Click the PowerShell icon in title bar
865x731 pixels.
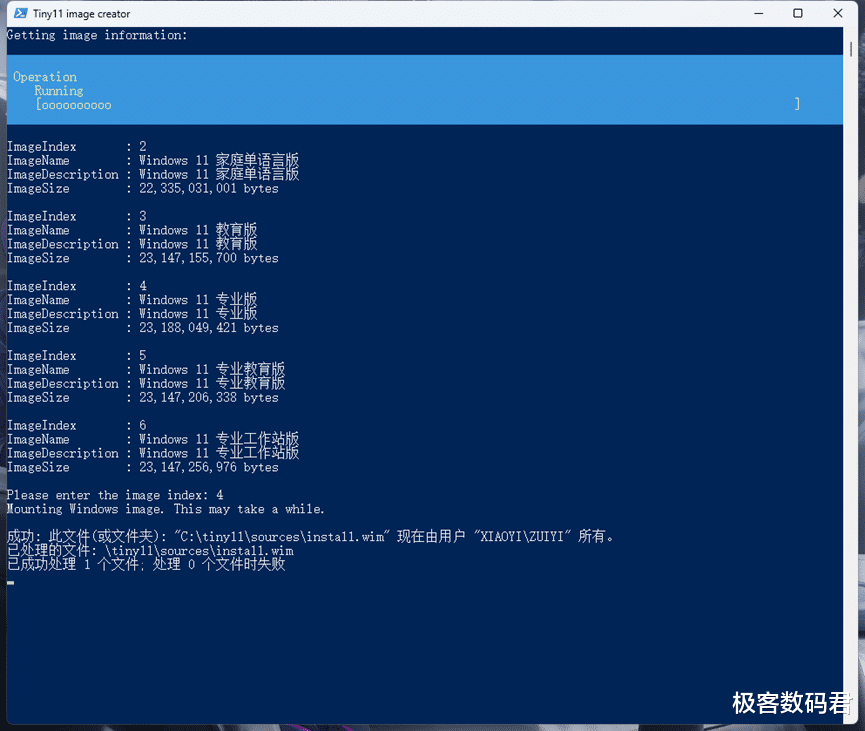pyautogui.click(x=20, y=13)
